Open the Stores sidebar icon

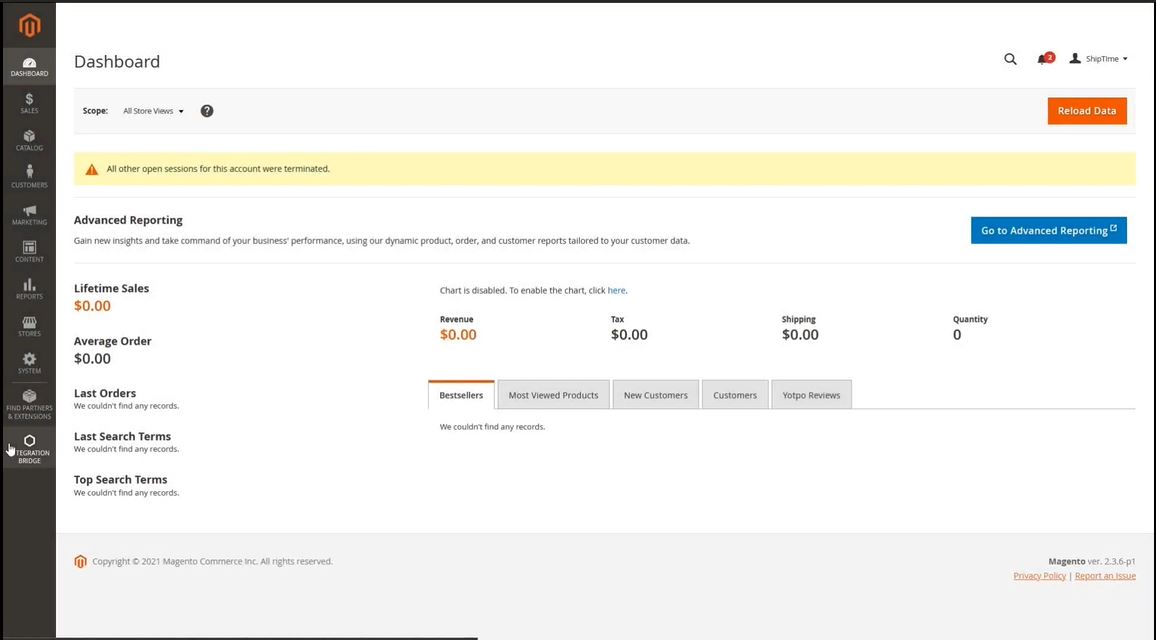[29, 325]
